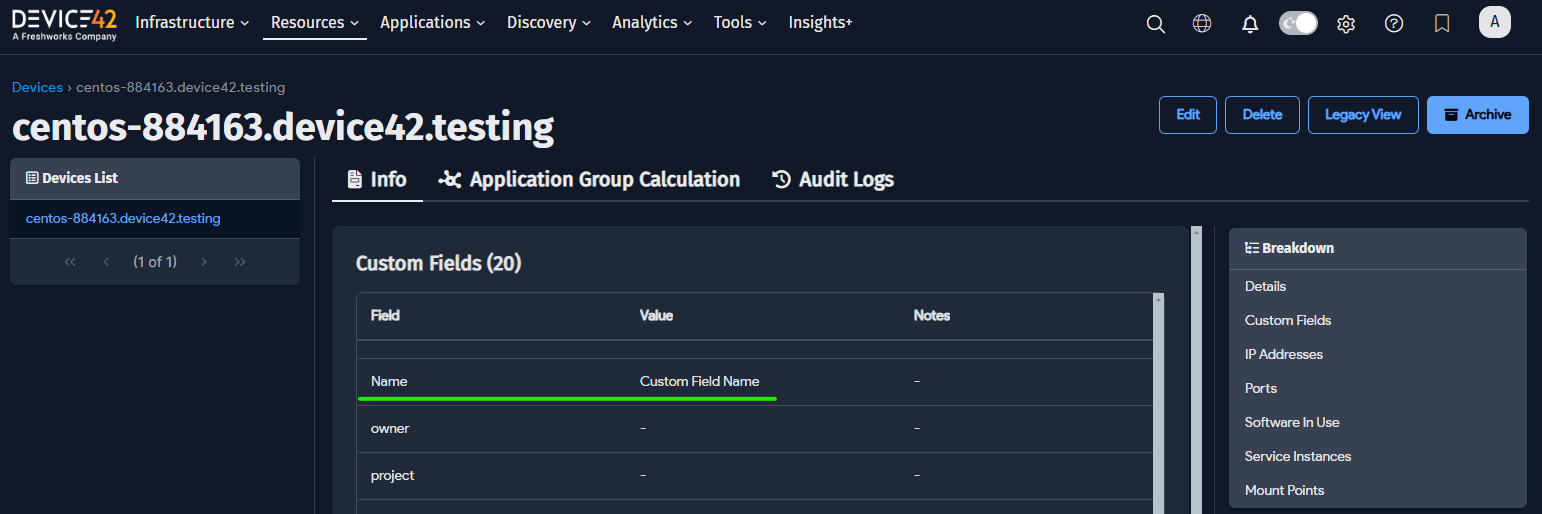Click the Custom Fields table scrollbar

(x=1158, y=400)
